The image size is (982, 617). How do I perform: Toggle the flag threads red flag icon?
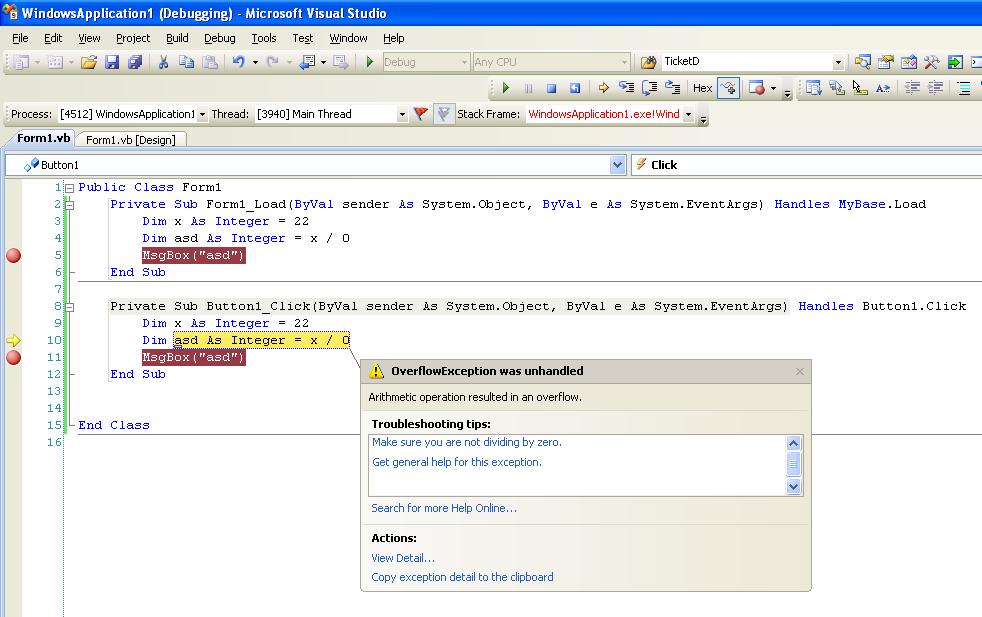click(421, 114)
